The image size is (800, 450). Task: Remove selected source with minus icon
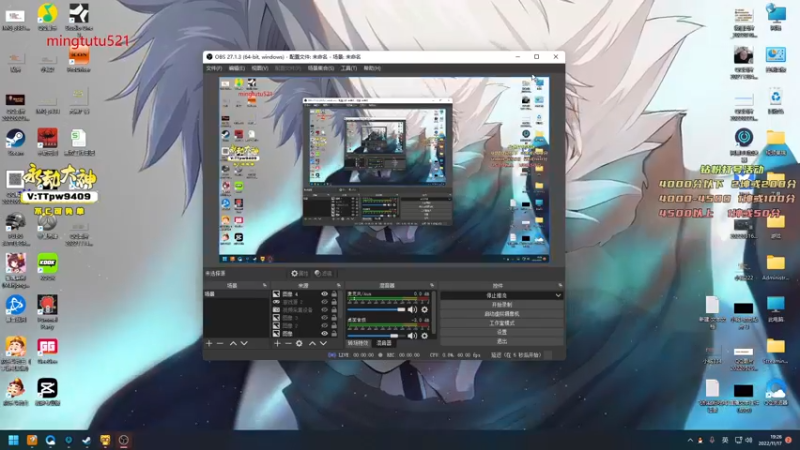point(288,343)
